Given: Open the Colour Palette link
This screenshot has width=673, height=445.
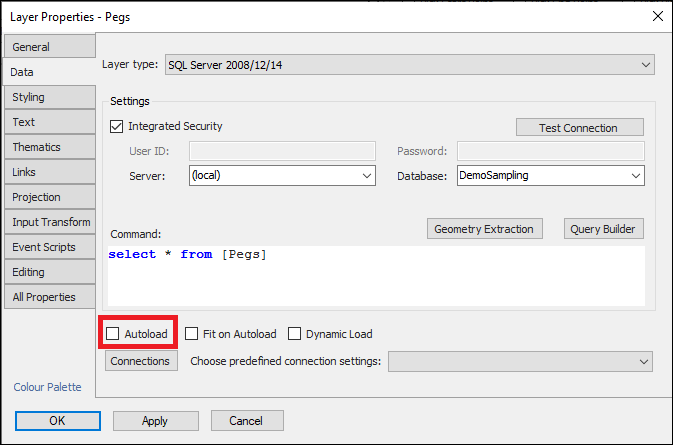Looking at the screenshot, I should click(x=47, y=387).
